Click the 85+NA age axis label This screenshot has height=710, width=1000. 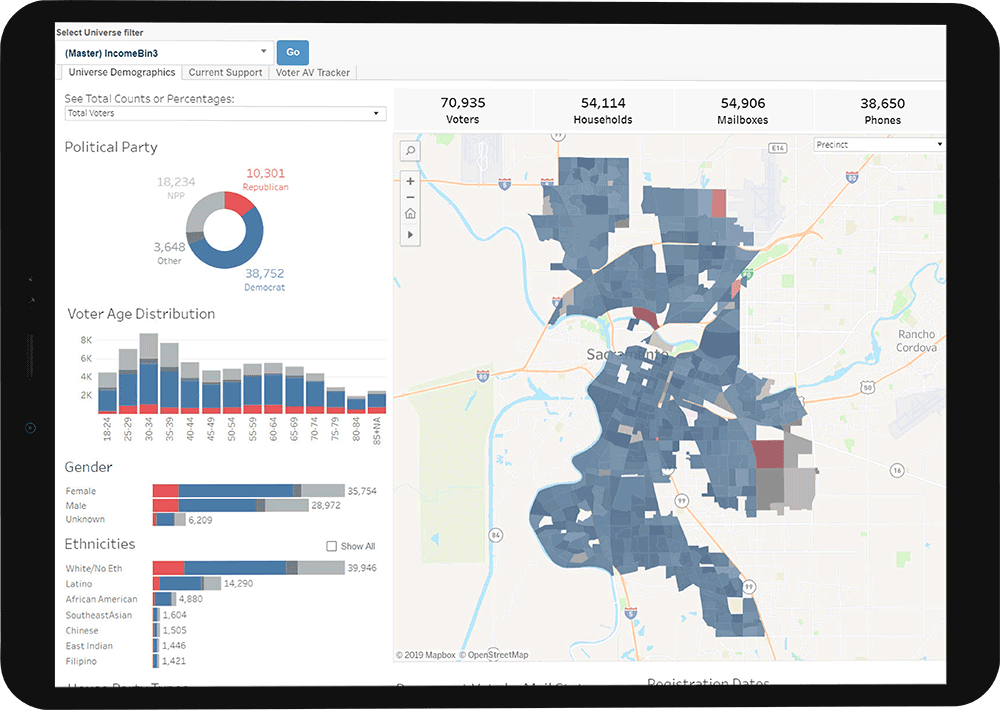[x=377, y=430]
